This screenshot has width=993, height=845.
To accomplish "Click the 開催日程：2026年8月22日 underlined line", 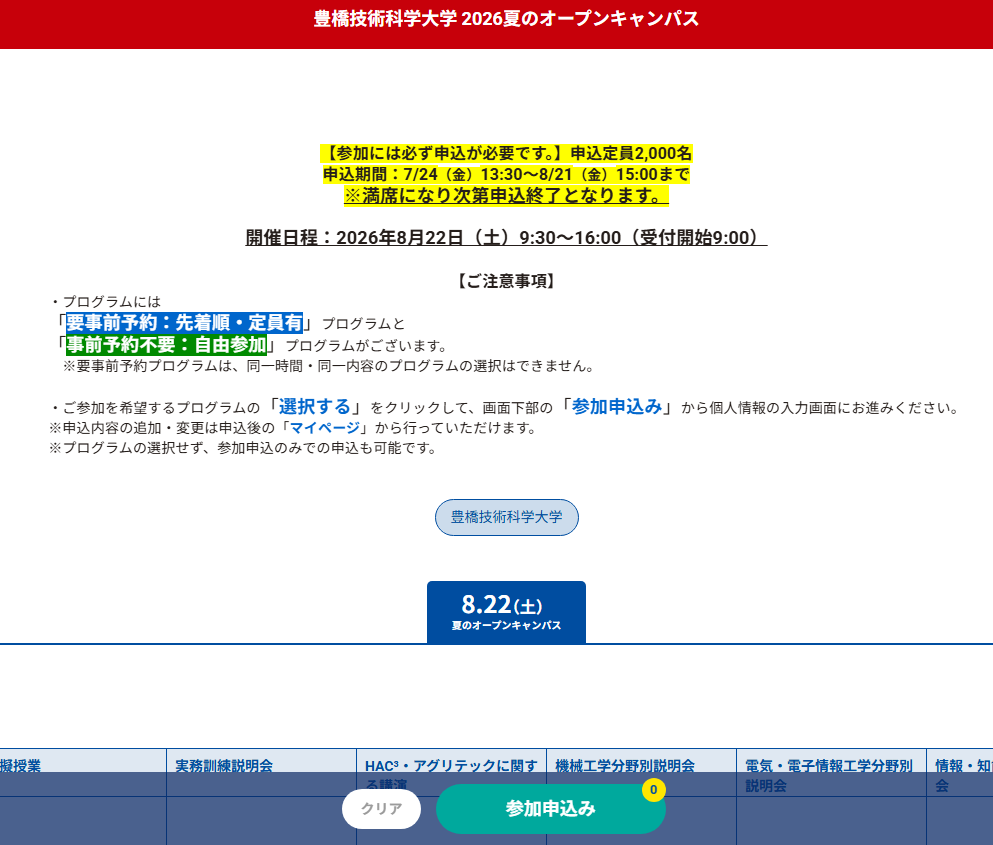I will (x=506, y=238).
